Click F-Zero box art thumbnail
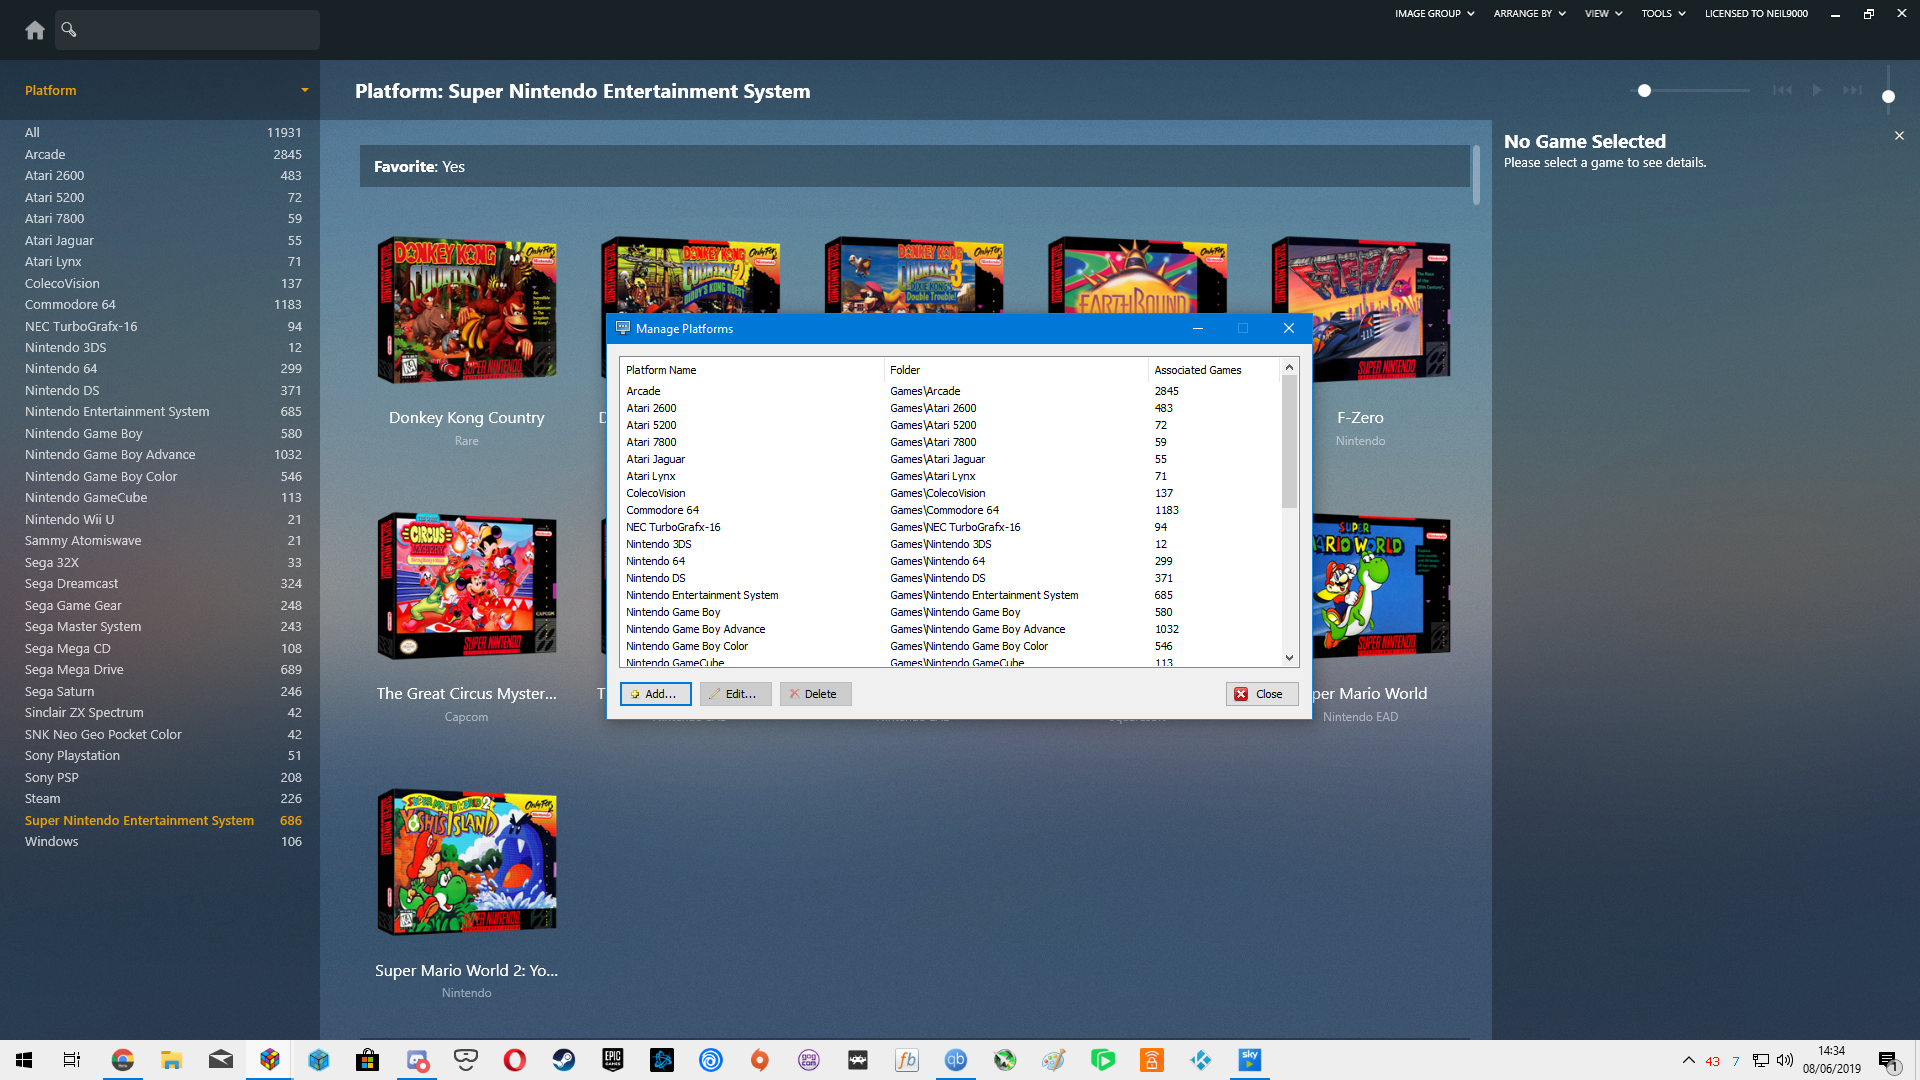Screen dimensions: 1920x1080 click(x=1361, y=311)
